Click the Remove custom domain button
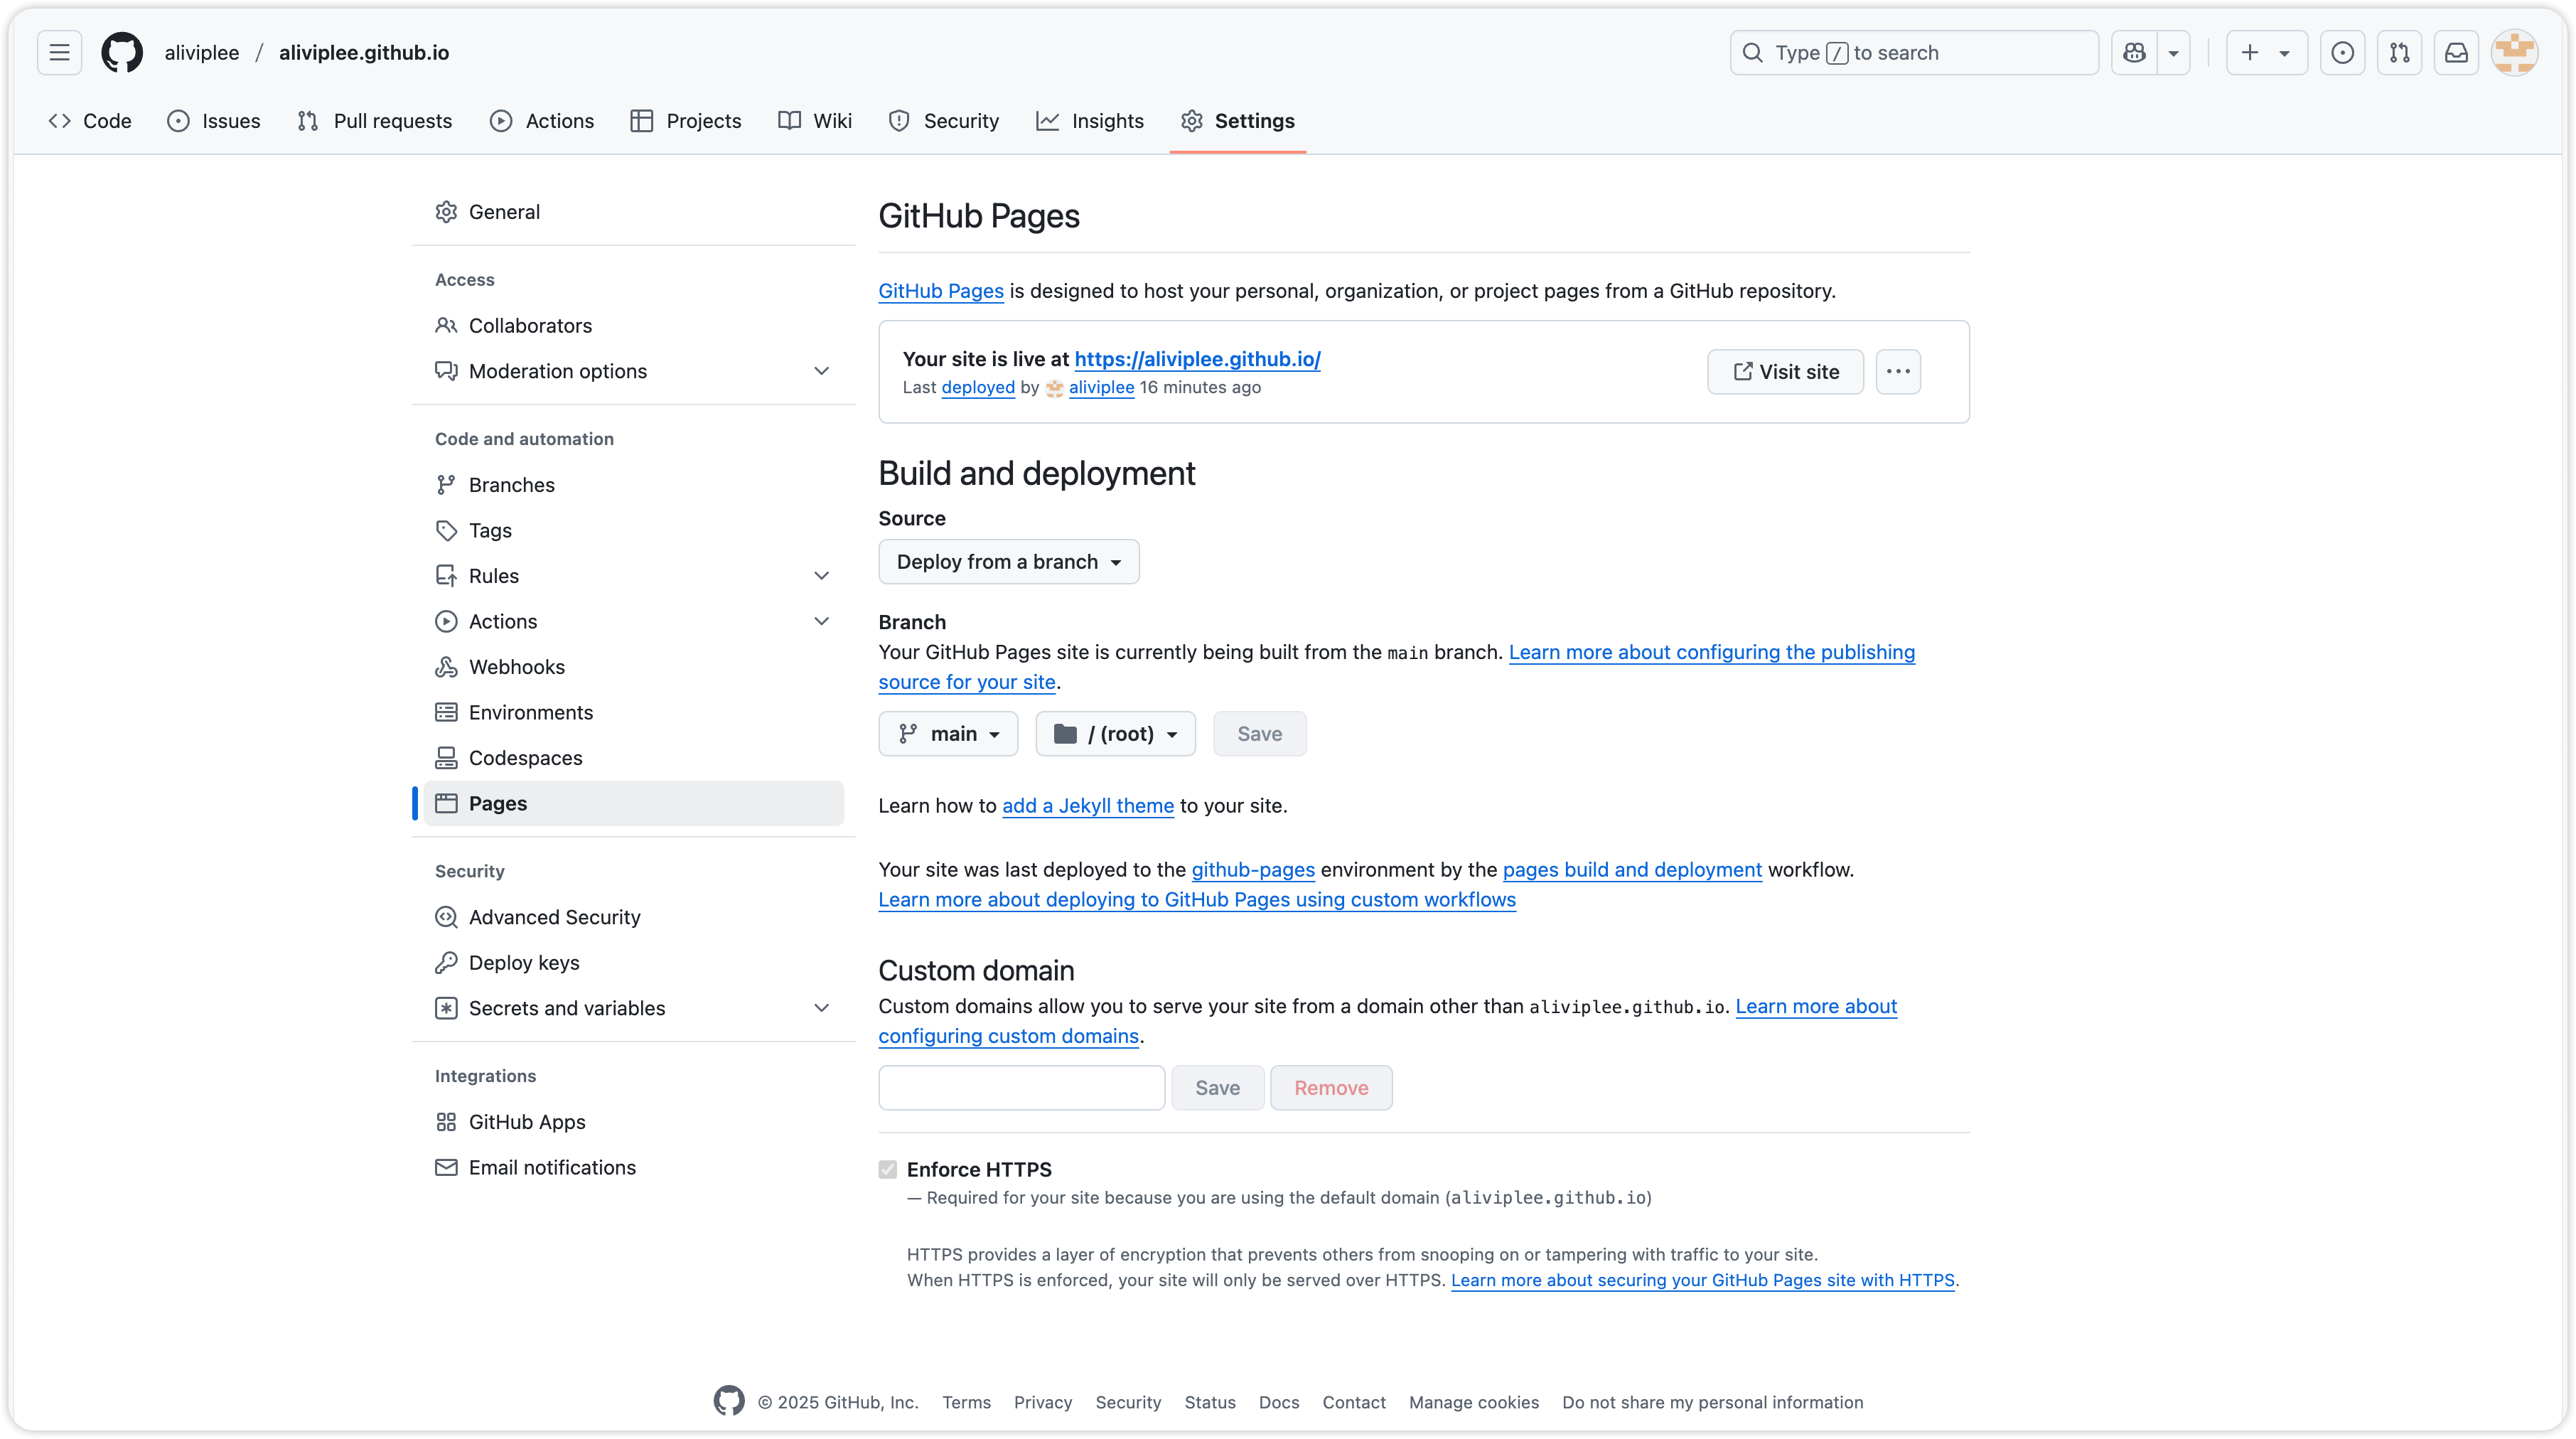 click(1331, 1087)
